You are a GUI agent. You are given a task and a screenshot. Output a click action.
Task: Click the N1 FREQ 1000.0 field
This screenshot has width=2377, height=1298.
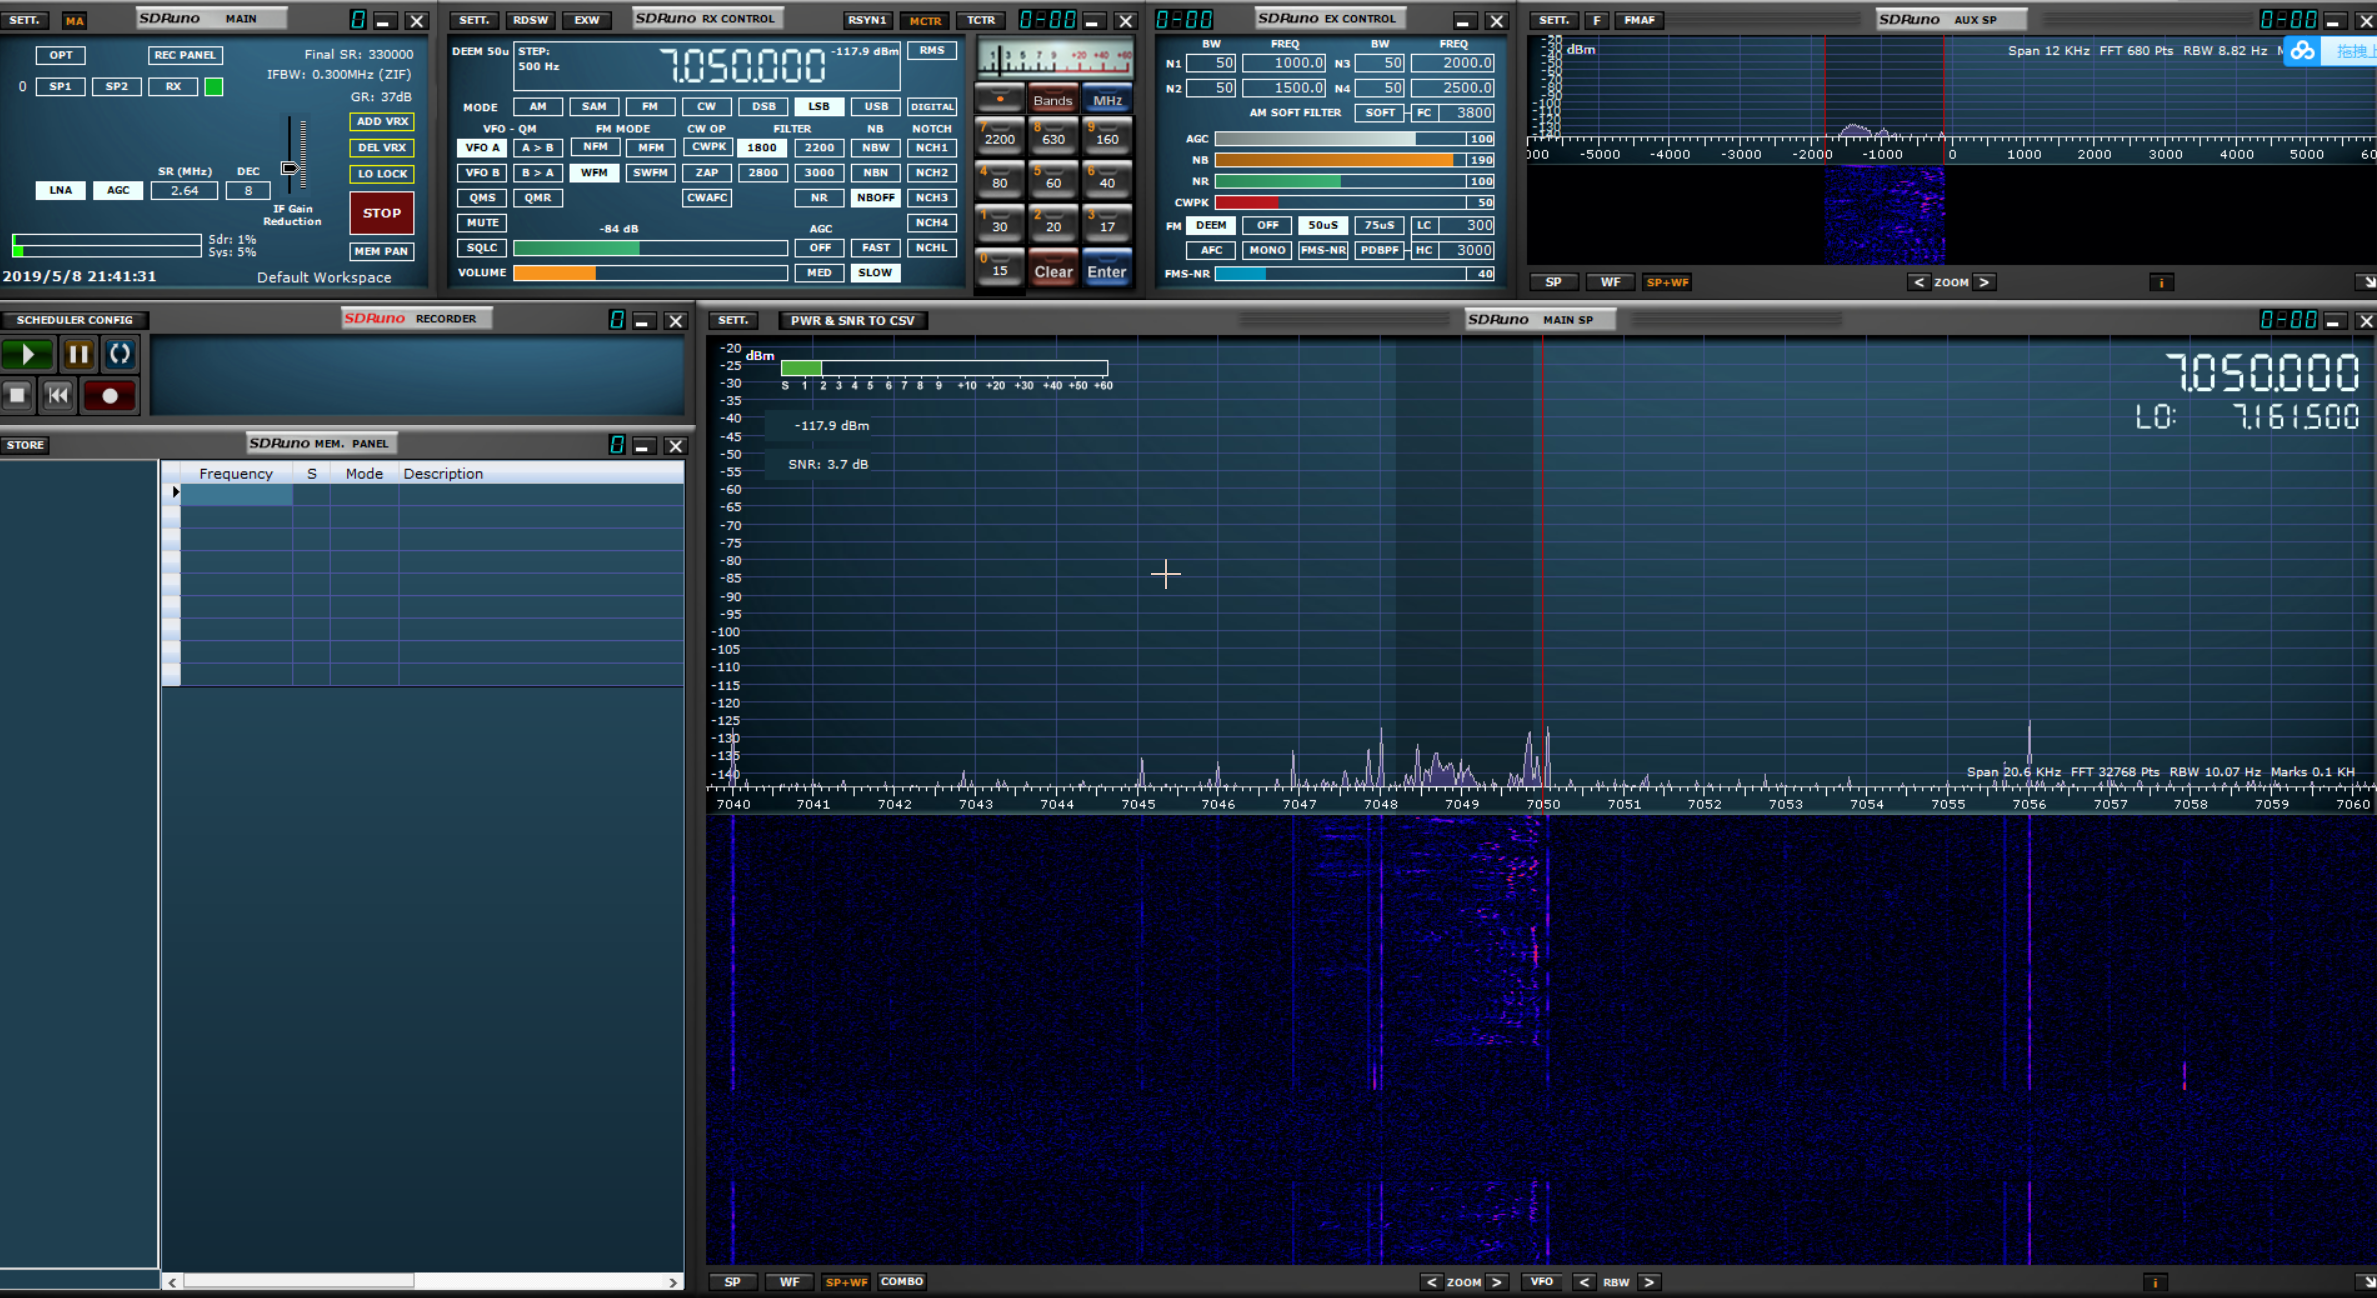pyautogui.click(x=1284, y=63)
